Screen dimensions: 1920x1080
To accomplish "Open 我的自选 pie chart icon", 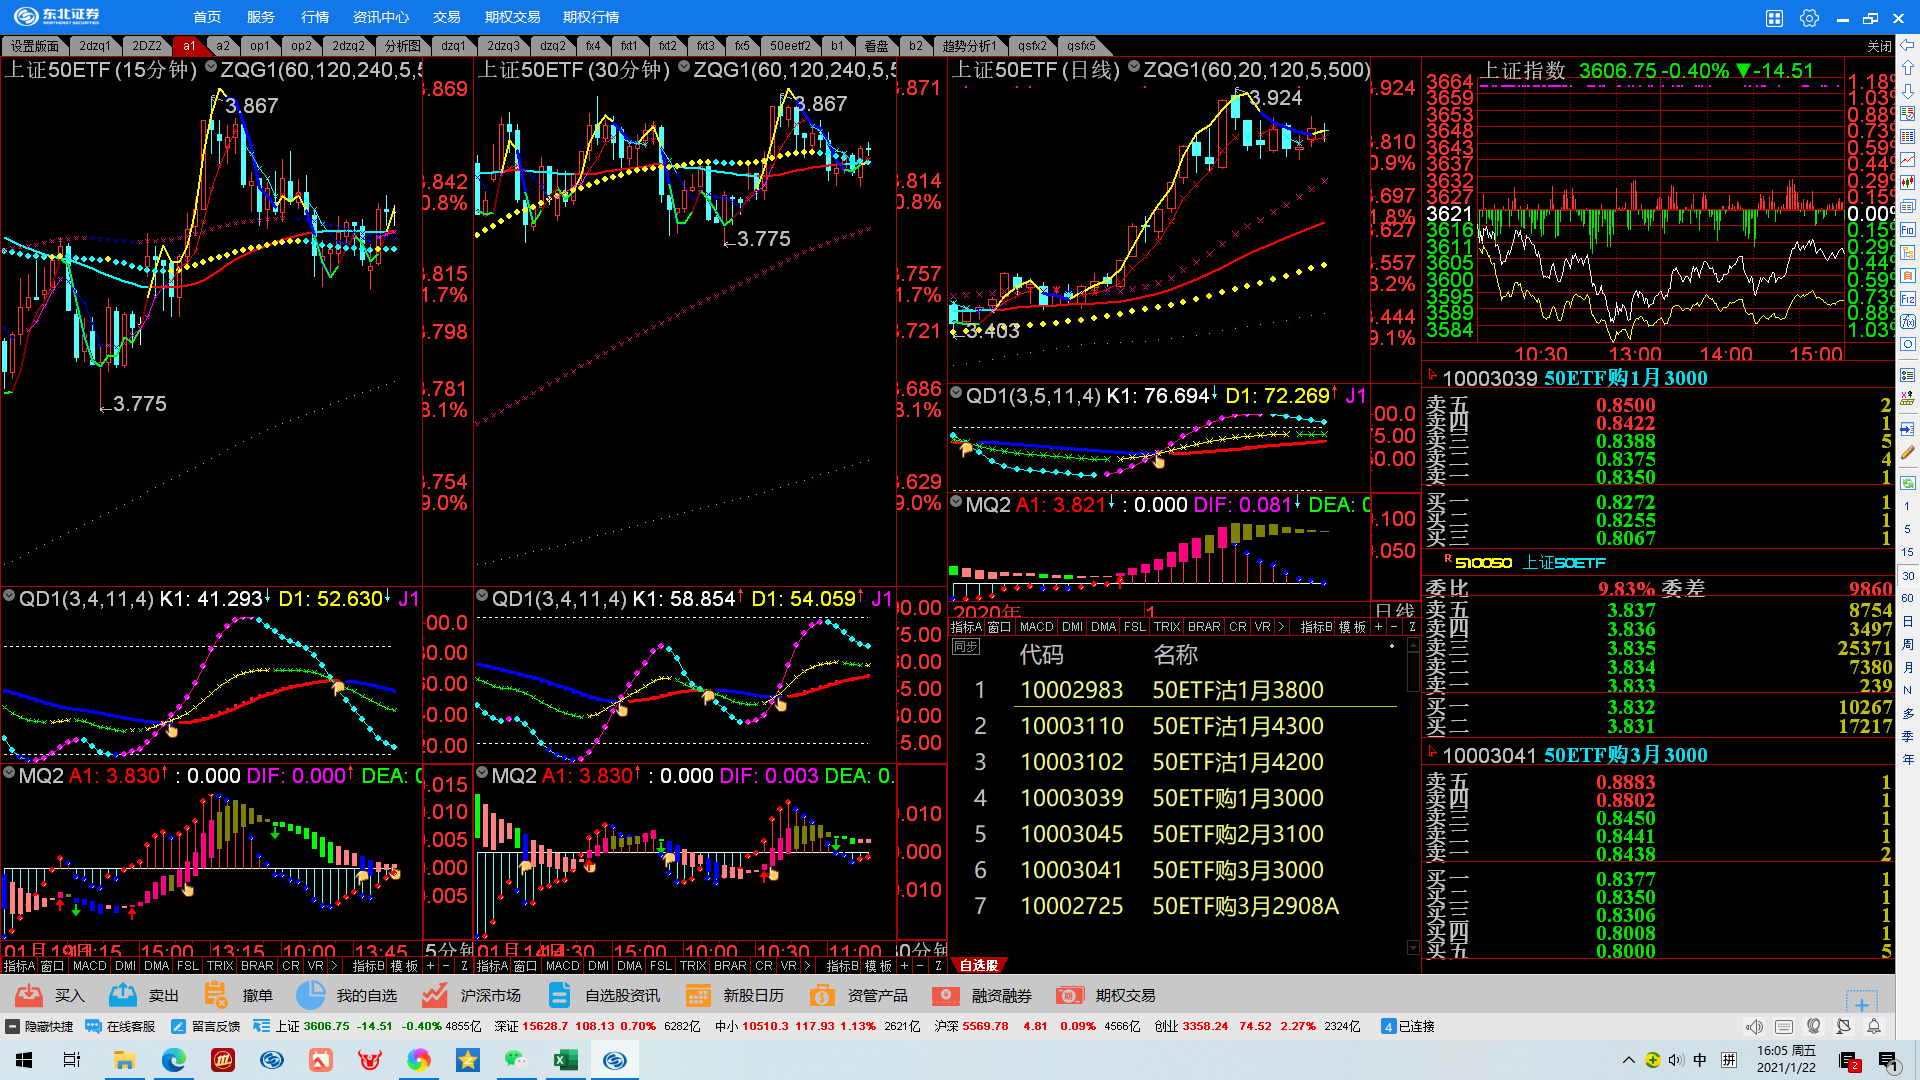I will (311, 995).
